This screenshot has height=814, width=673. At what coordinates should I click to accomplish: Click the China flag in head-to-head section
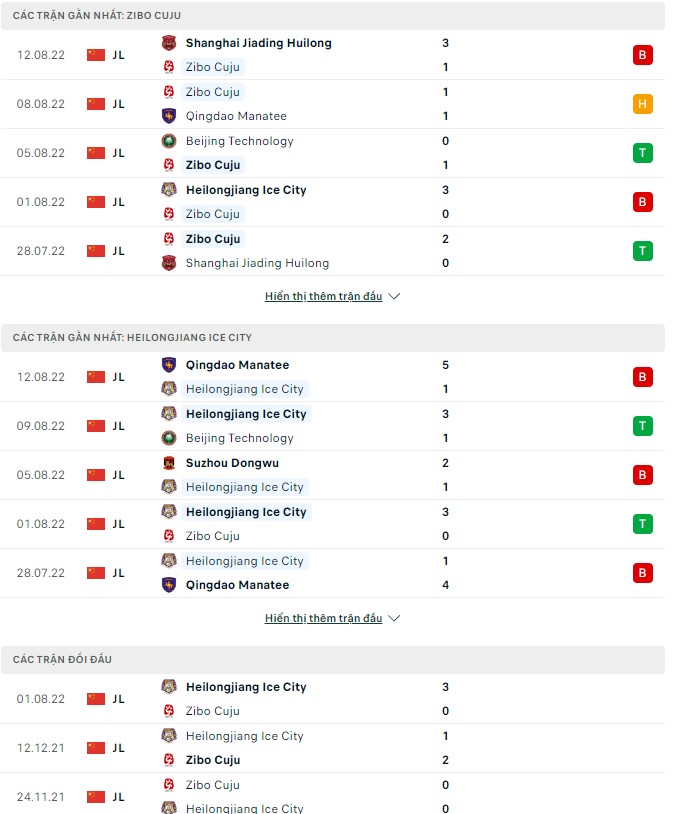click(95, 699)
